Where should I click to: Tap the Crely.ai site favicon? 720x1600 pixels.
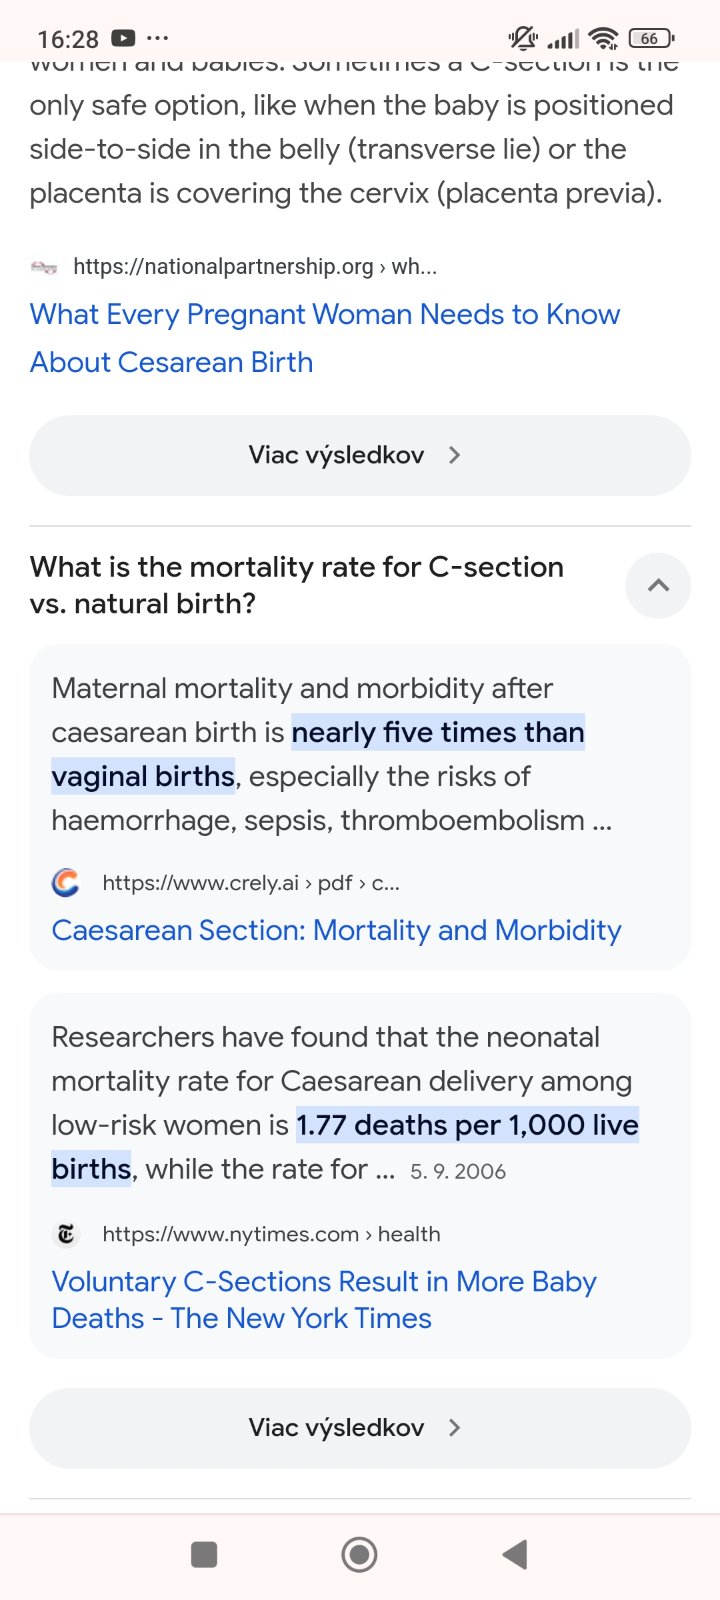coord(66,883)
